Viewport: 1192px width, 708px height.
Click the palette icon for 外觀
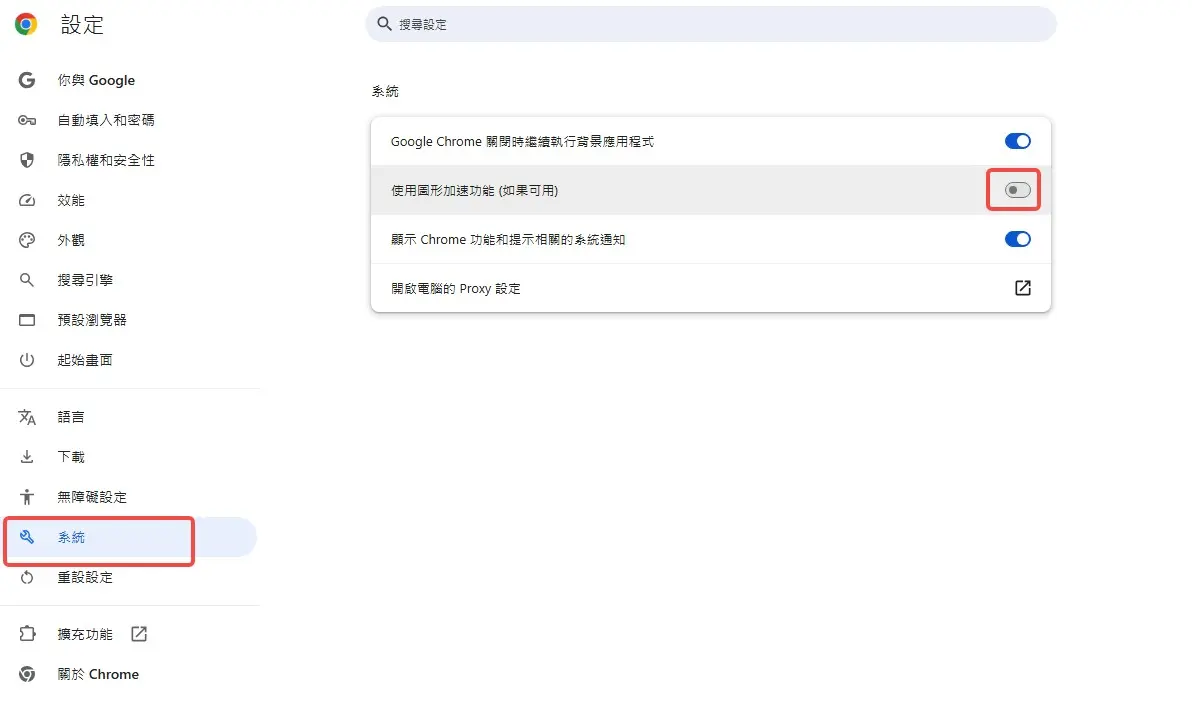point(27,240)
